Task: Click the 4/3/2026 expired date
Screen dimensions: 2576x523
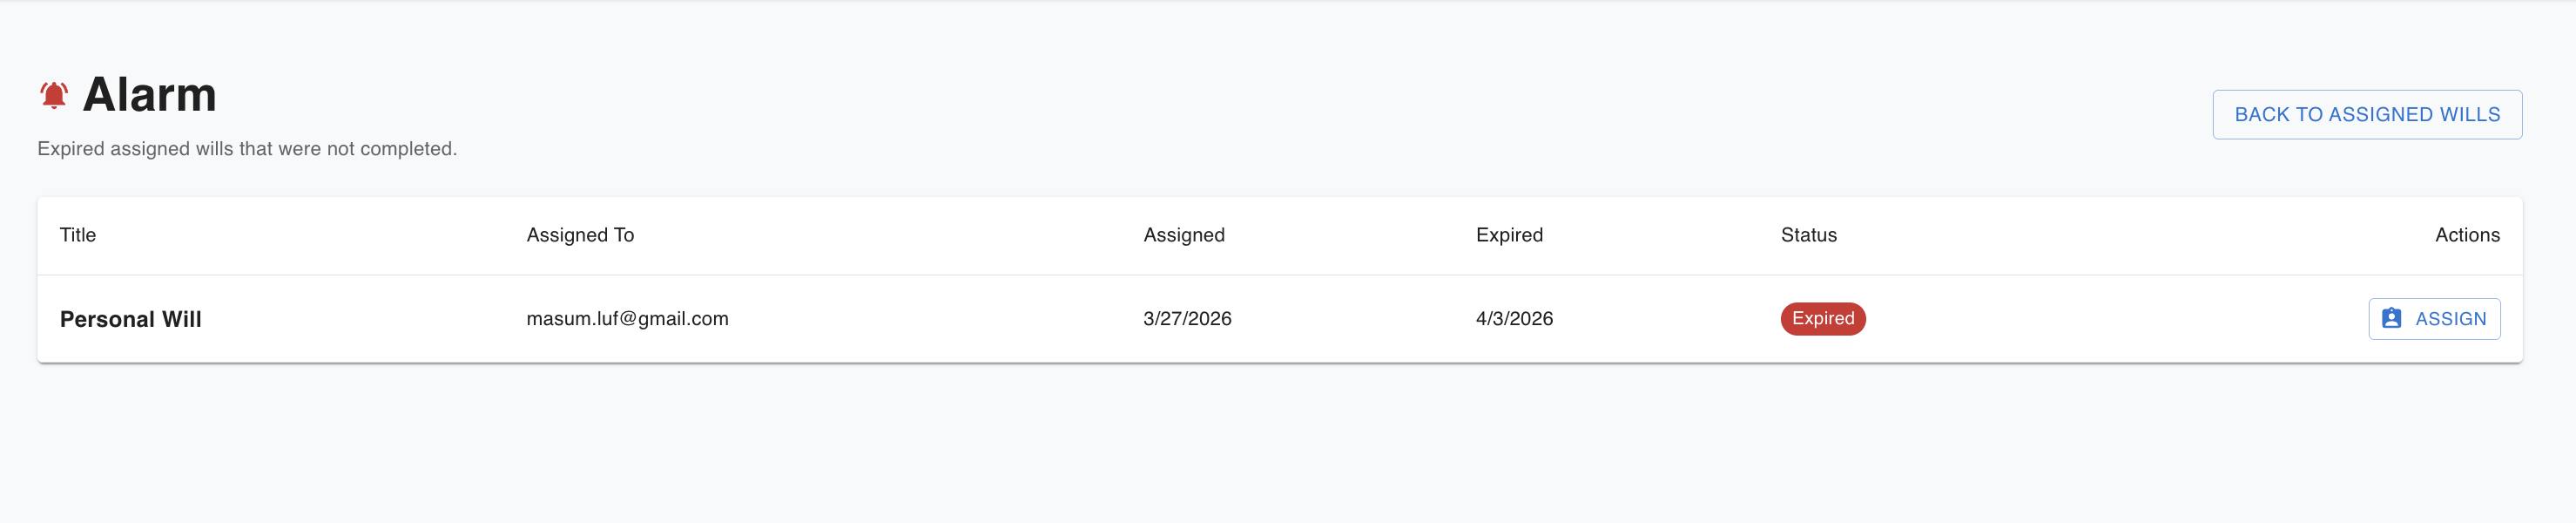Action: click(x=1514, y=319)
